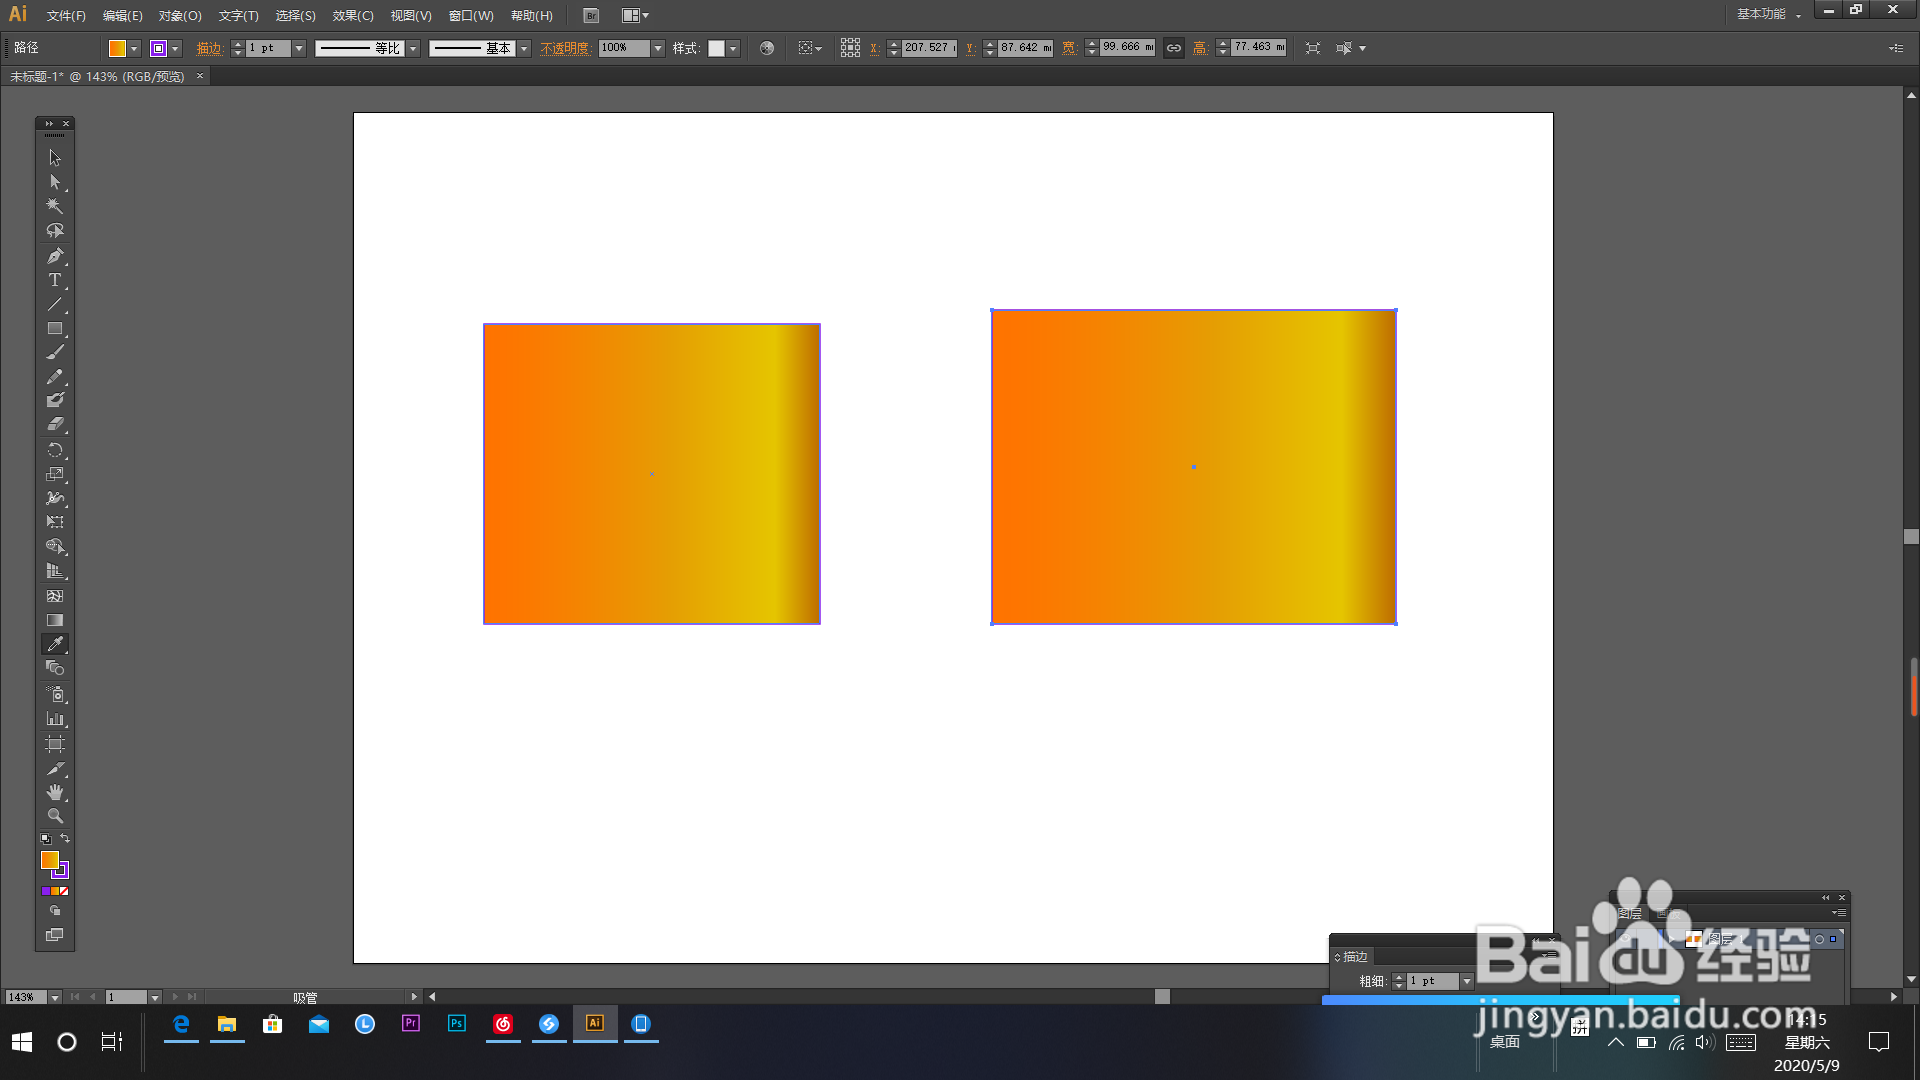Viewport: 1920px width, 1080px height.
Task: Select the Gradient tool
Action: (x=55, y=620)
